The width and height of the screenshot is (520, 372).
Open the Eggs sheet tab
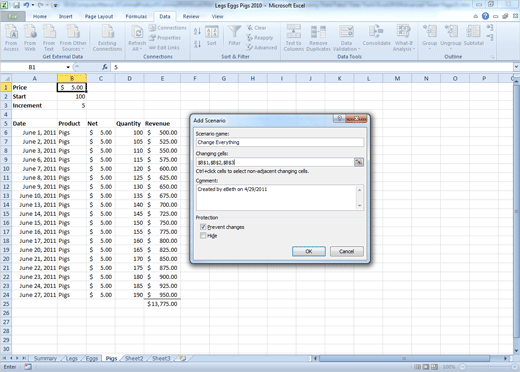(x=92, y=358)
